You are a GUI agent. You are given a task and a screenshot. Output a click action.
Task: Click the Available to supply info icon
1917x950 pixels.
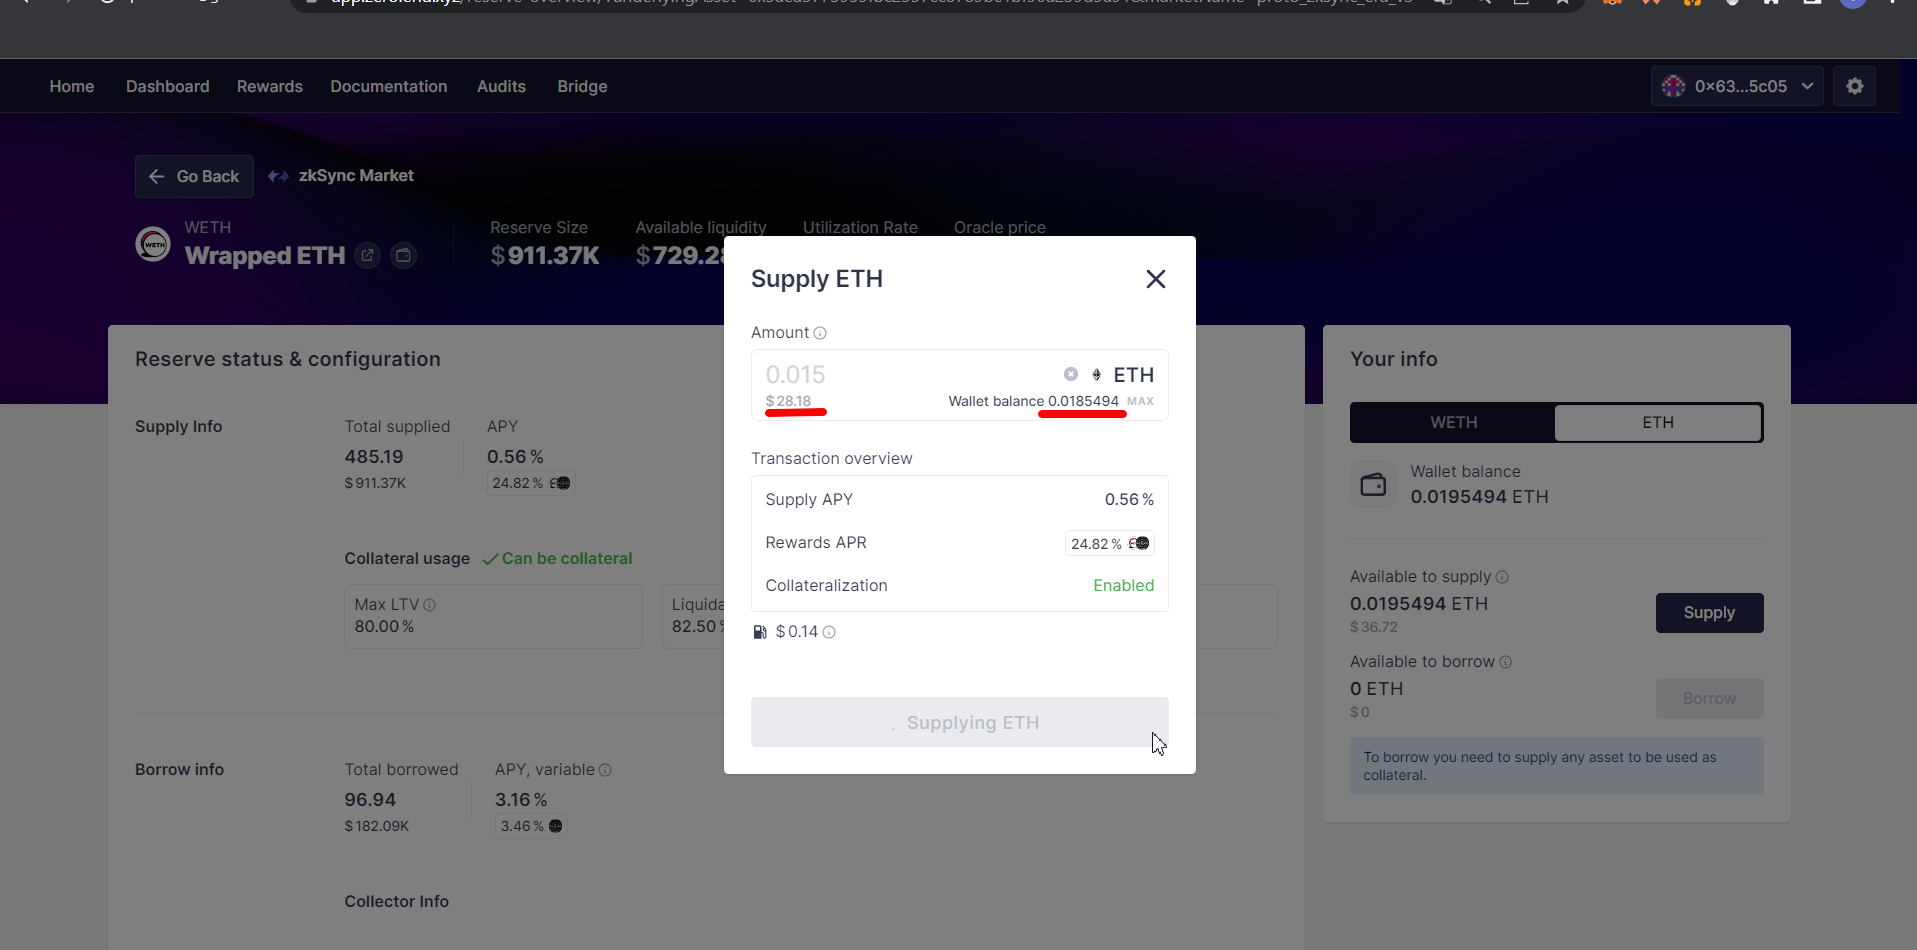point(1502,577)
